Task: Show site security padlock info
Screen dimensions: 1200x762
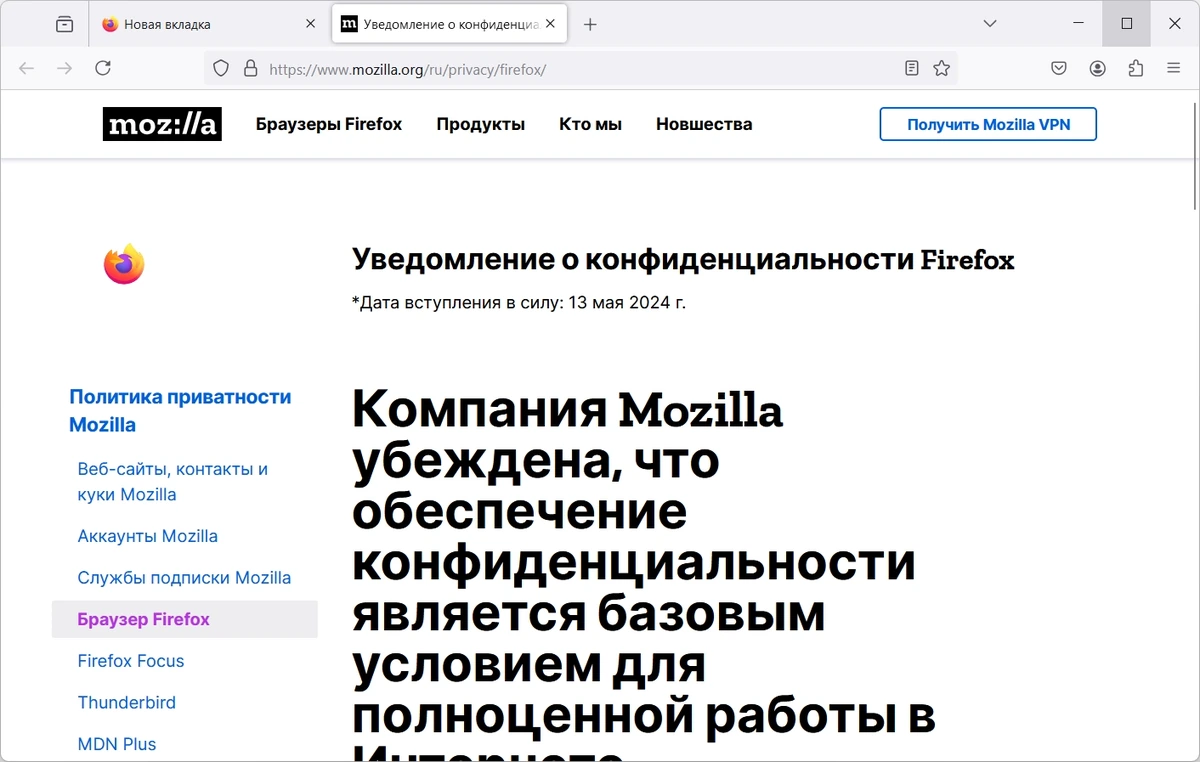Action: (x=250, y=69)
